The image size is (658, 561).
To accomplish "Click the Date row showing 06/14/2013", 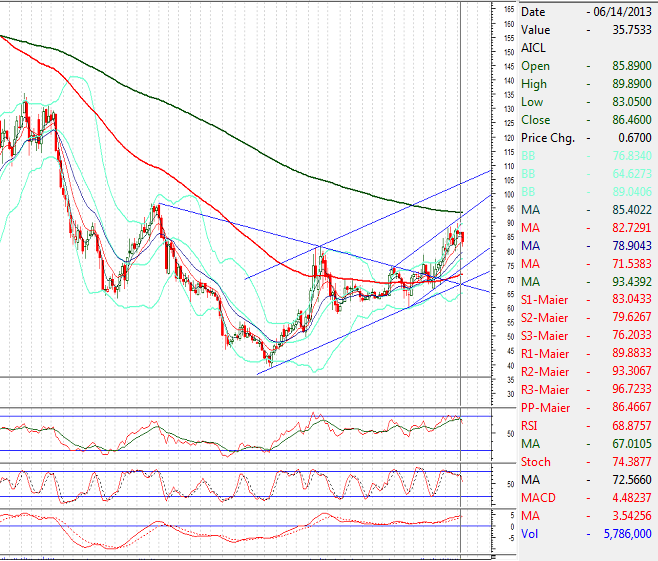I will (586, 12).
